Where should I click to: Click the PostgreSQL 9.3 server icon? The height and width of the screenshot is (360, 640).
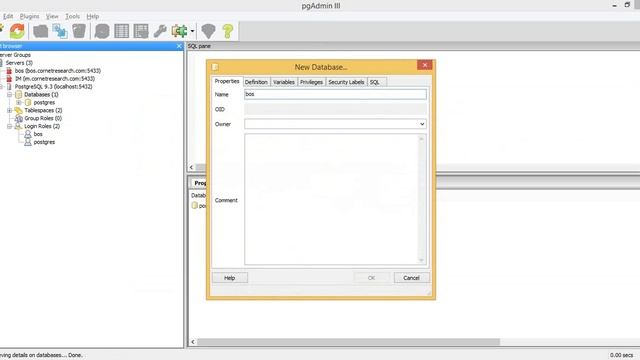click(9, 87)
